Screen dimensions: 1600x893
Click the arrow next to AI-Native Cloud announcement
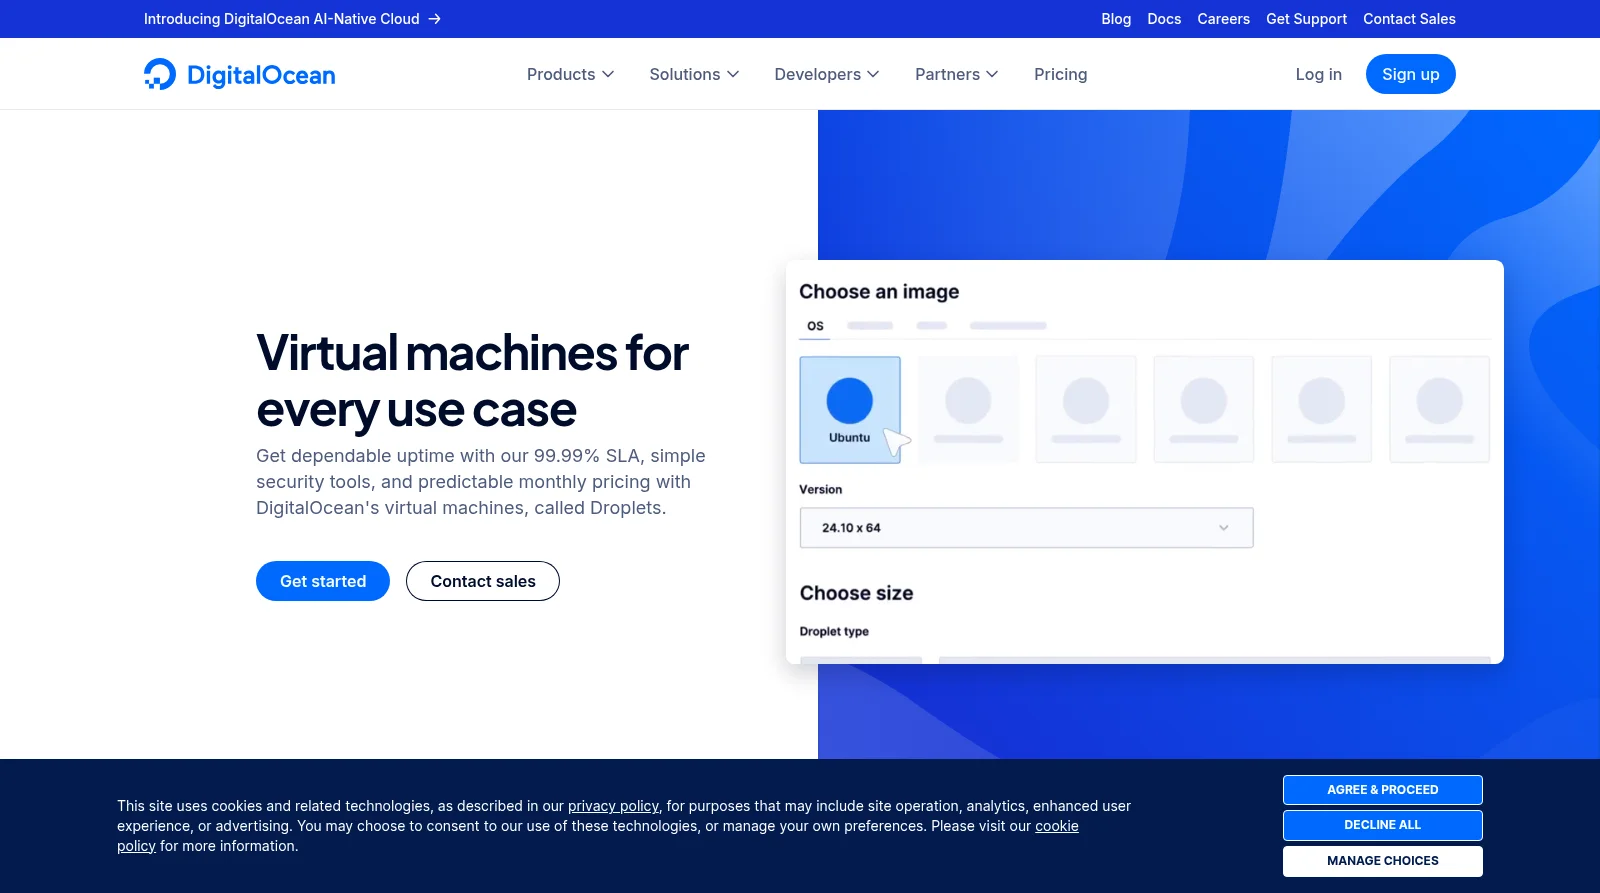click(x=434, y=19)
